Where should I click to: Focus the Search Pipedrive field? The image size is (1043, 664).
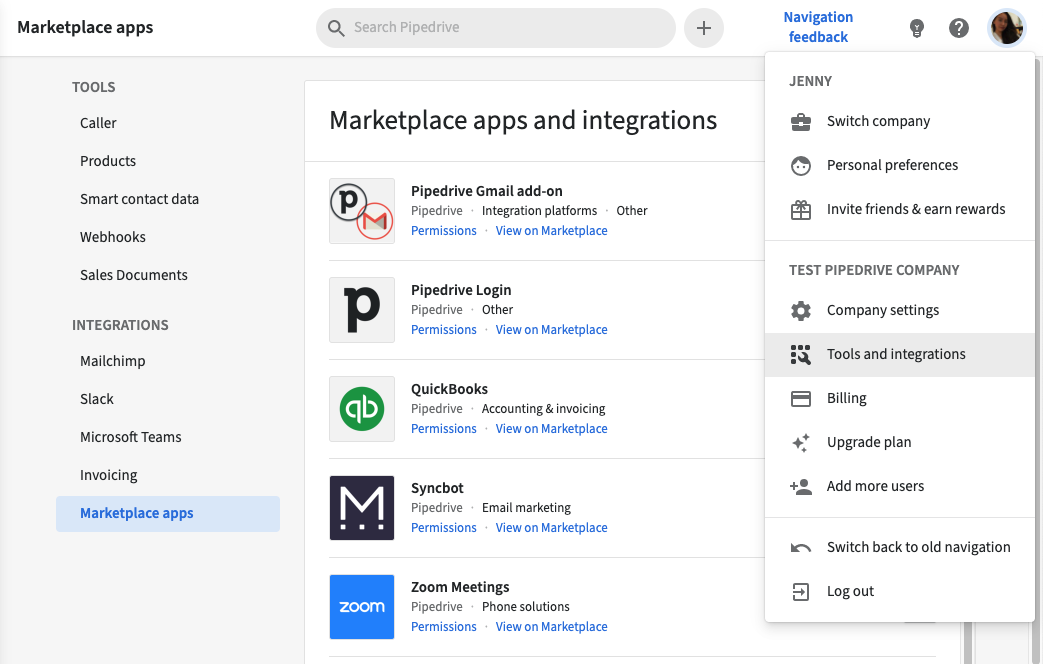496,28
